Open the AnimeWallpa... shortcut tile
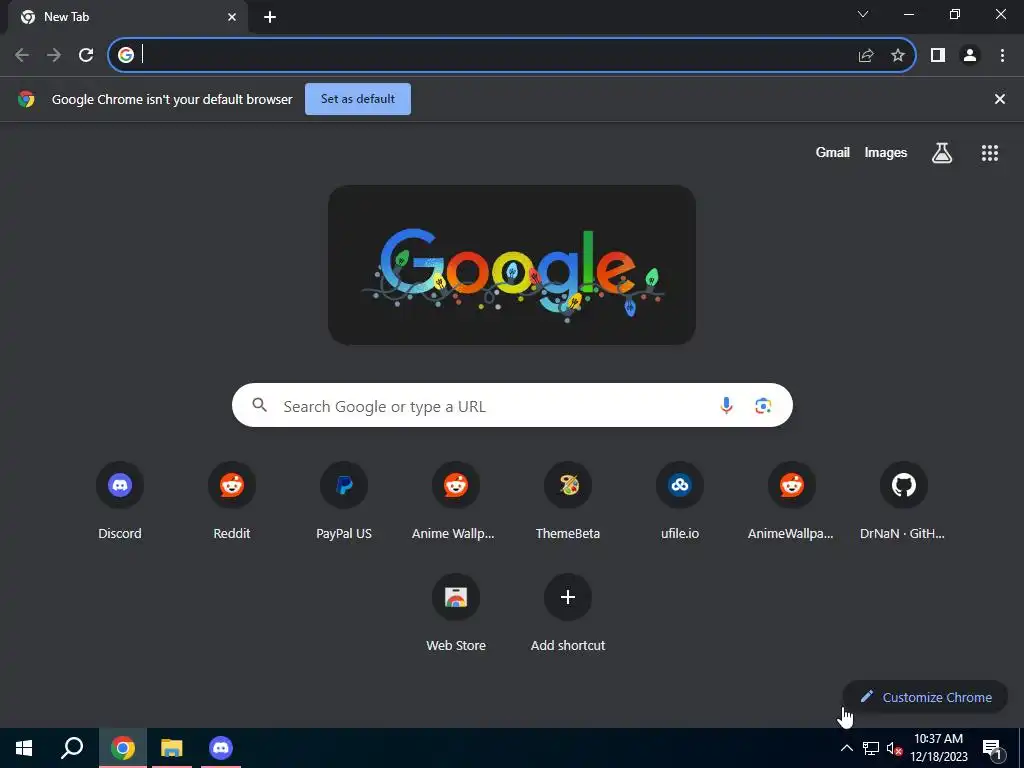This screenshot has width=1024, height=768. [792, 501]
